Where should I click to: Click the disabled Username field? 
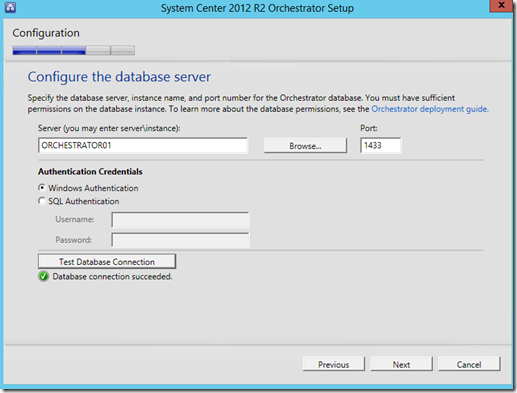click(180, 220)
